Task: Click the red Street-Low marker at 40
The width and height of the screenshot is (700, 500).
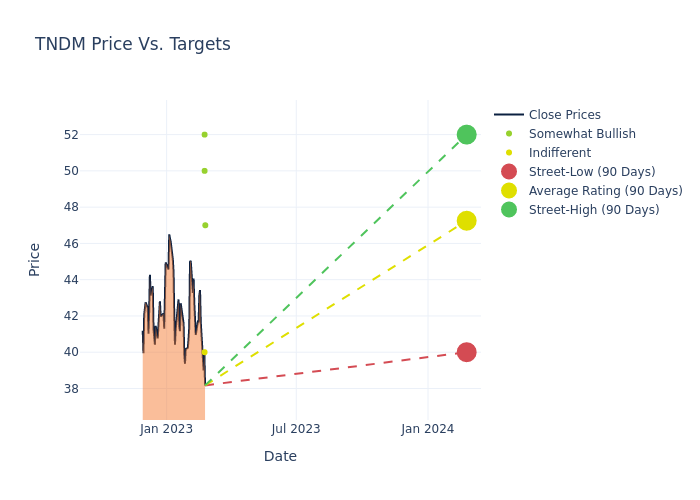Action: pos(466,352)
